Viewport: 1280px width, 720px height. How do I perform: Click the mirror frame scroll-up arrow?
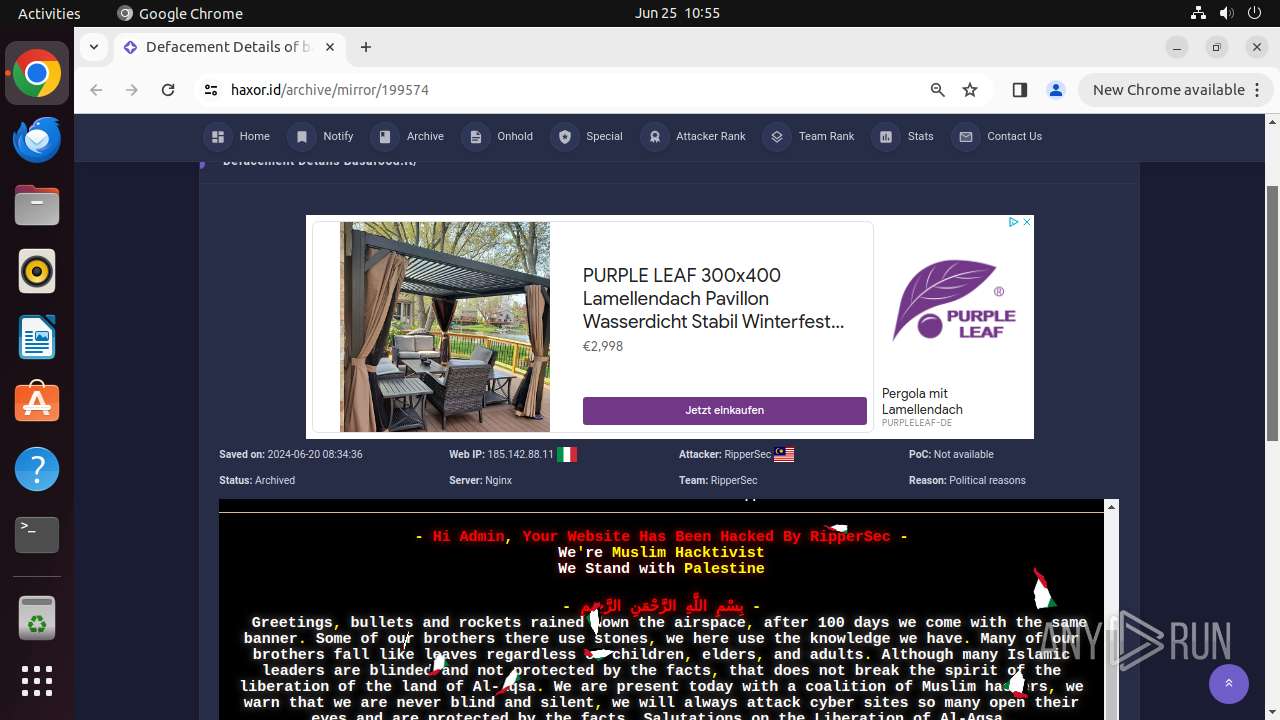1110,508
